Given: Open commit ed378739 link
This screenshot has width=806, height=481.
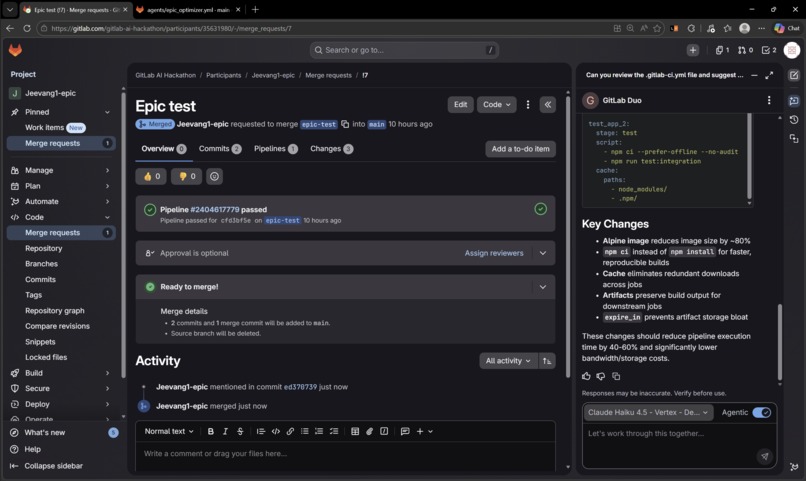Looking at the screenshot, I should (x=300, y=387).
